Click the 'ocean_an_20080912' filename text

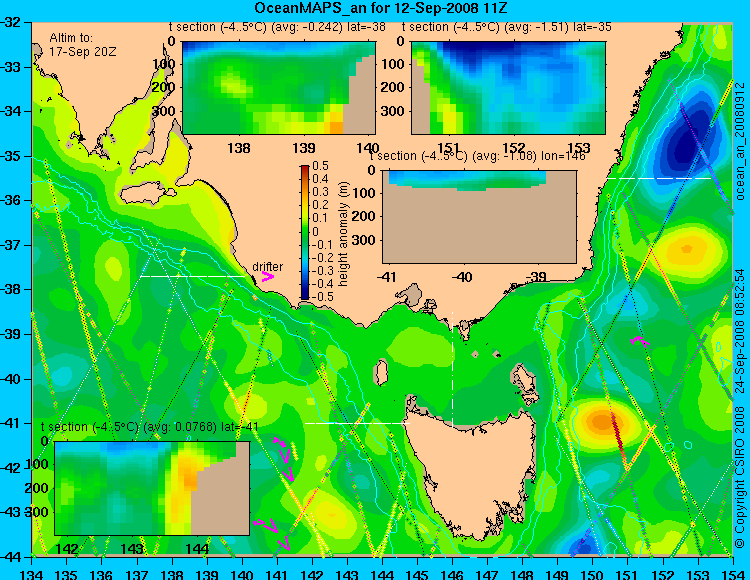coord(739,142)
